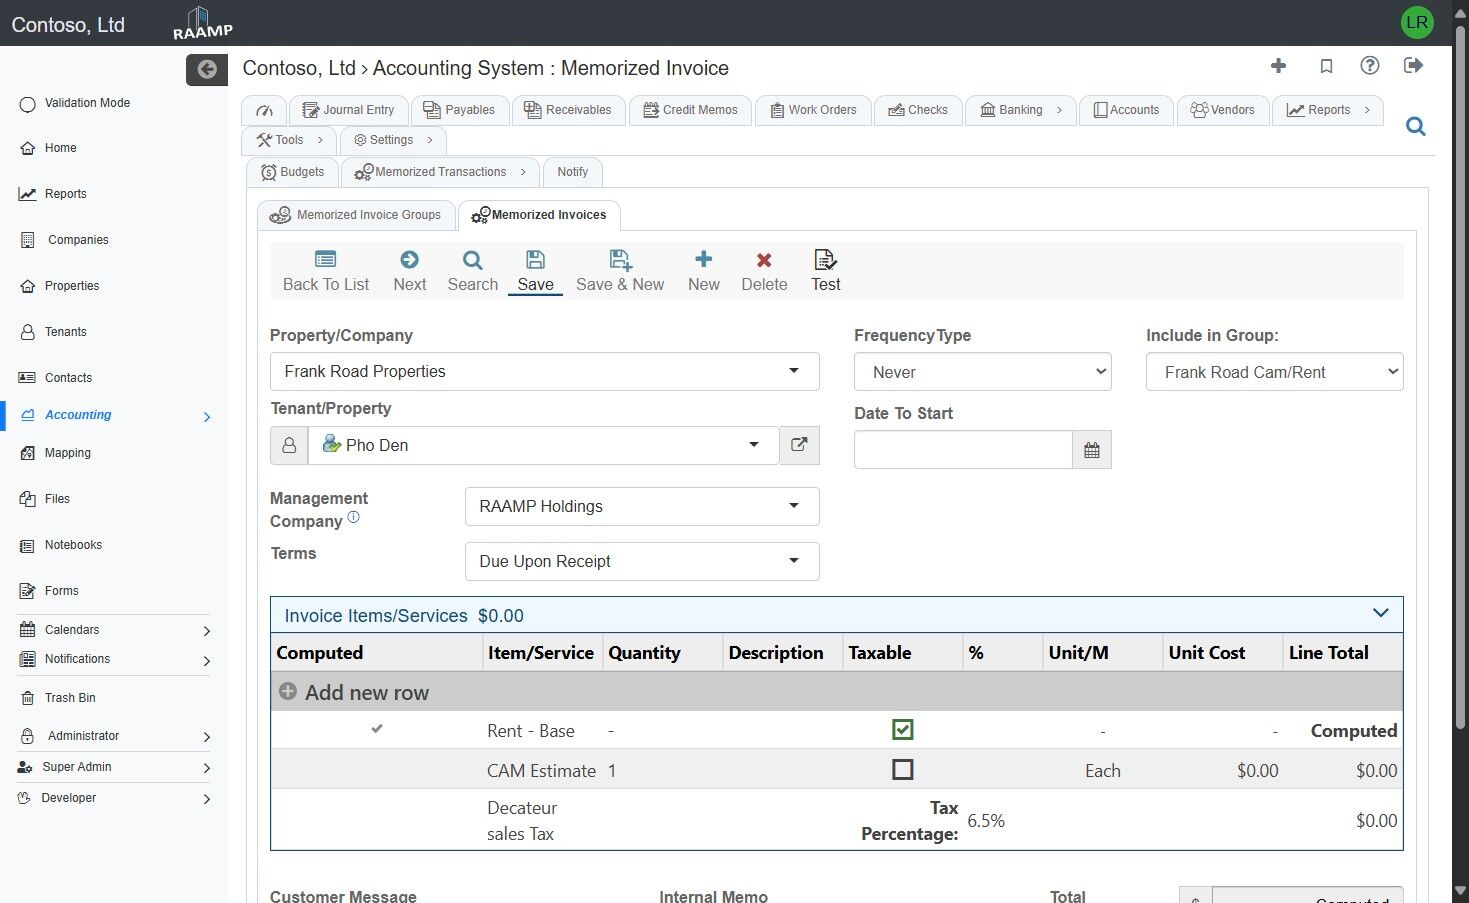Click the Date To Start input field

click(962, 450)
